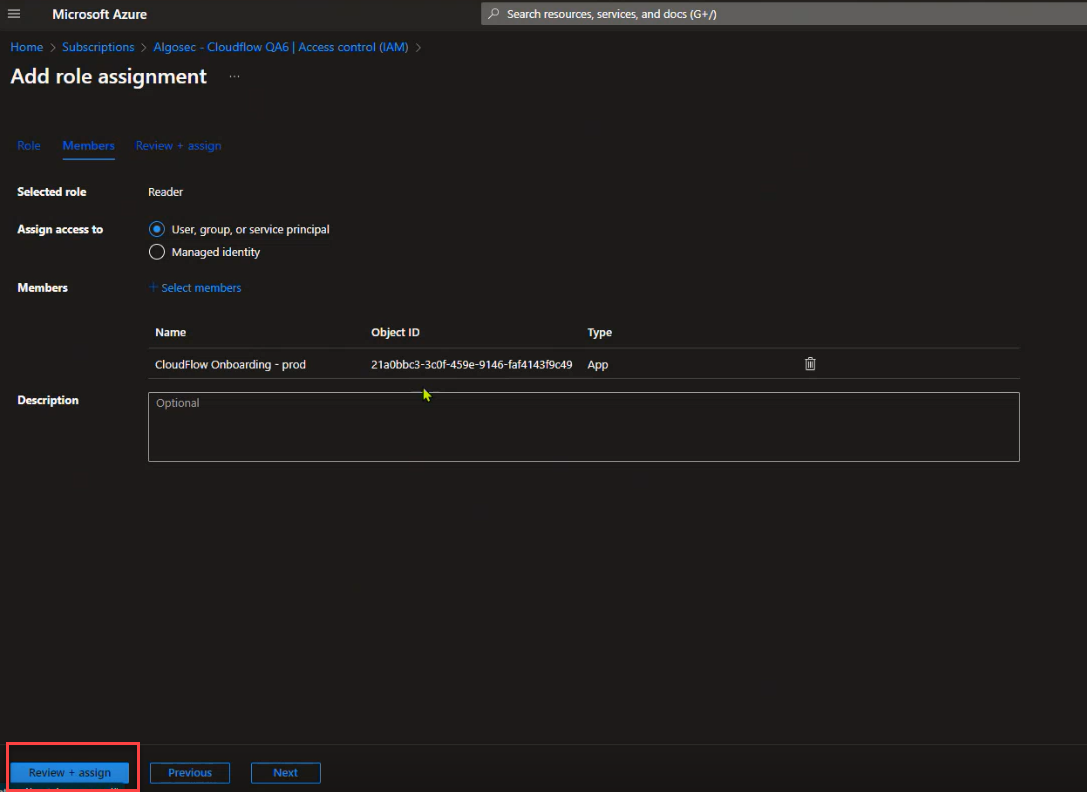Image resolution: width=1087 pixels, height=792 pixels.
Task: Select object ID 21a0bbc3-3c0f-459e-9146-faf4143f9c49
Action: coord(471,364)
